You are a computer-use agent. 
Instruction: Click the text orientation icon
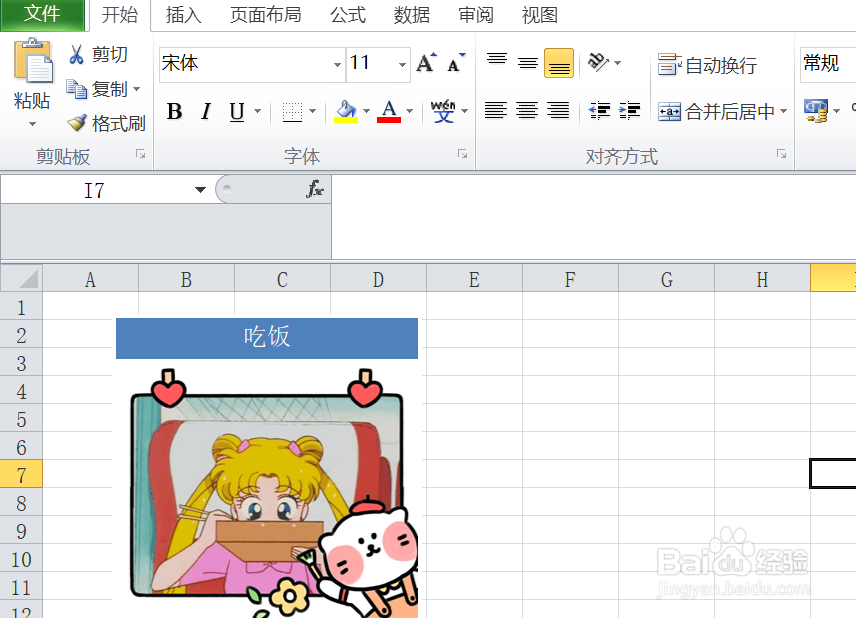coord(598,62)
